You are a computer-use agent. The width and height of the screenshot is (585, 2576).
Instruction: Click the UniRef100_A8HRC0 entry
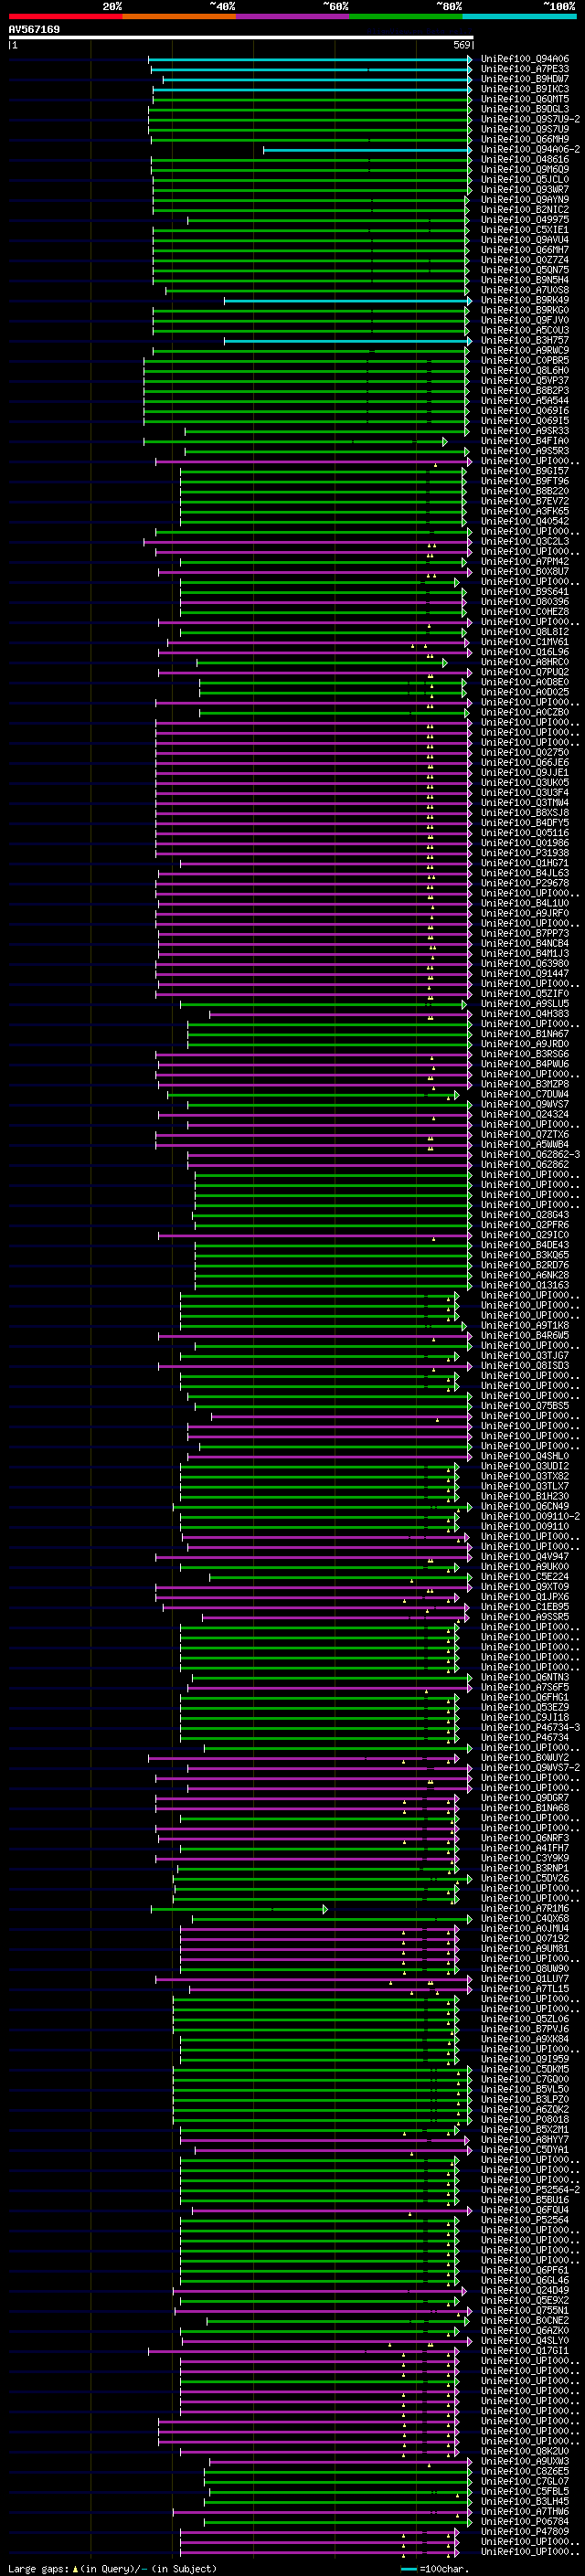click(x=524, y=662)
